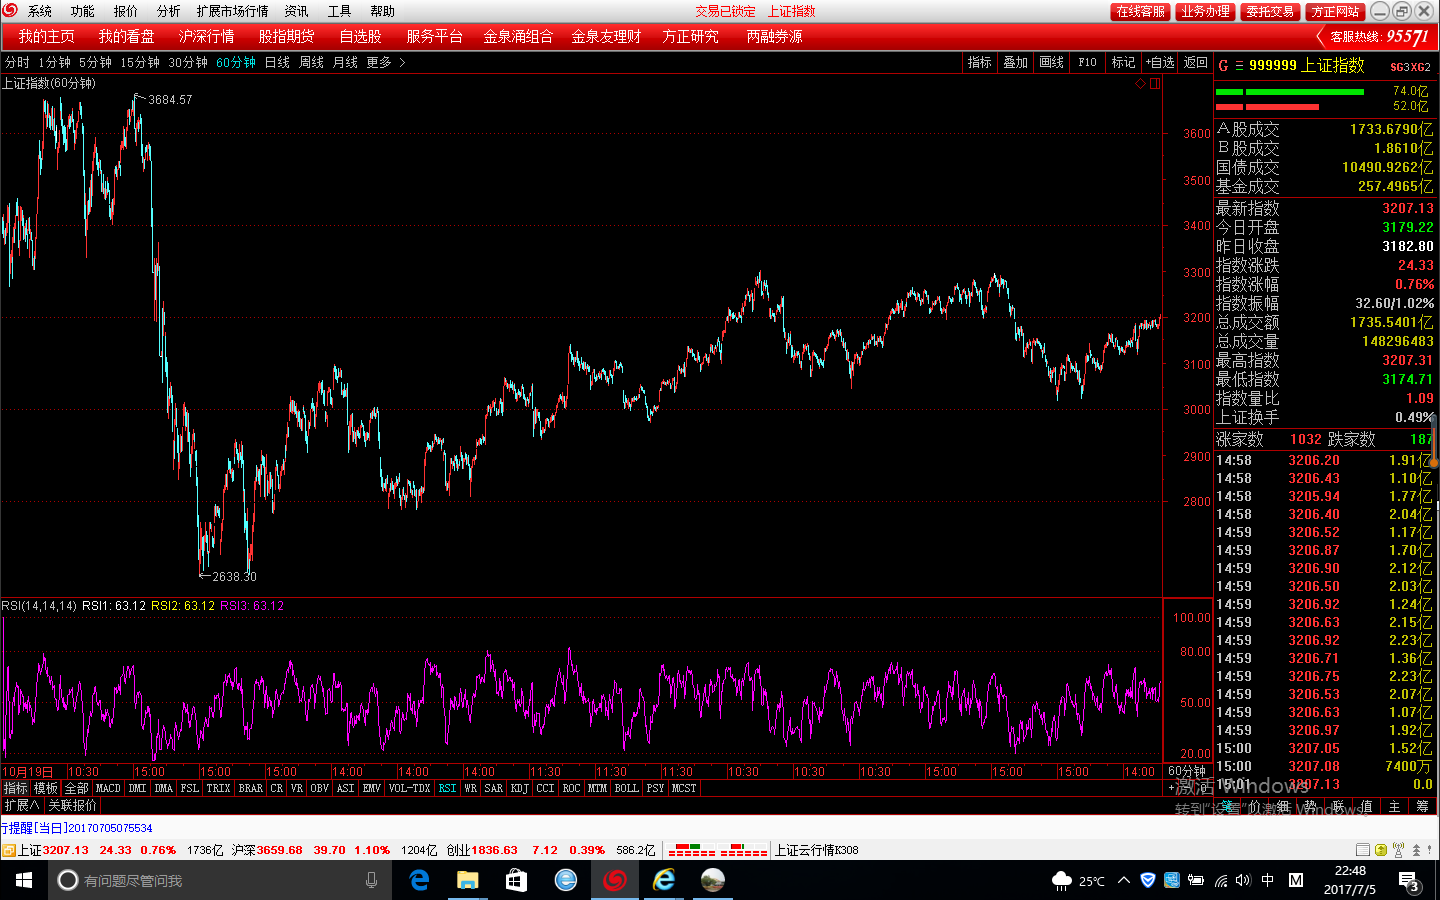Click the microphone icon in Cortana search box
The height and width of the screenshot is (900, 1440).
371,880
